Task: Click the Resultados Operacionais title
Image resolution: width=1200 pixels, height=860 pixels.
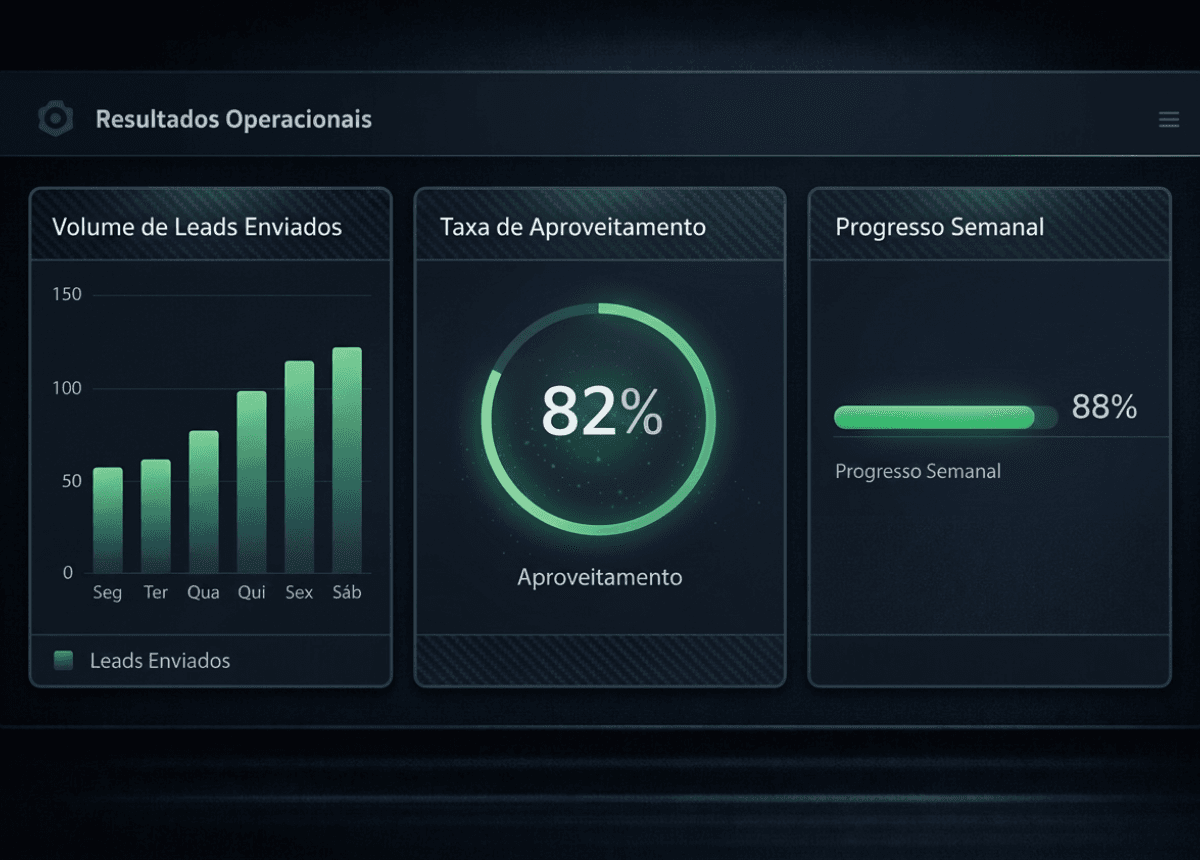Action: click(x=233, y=119)
